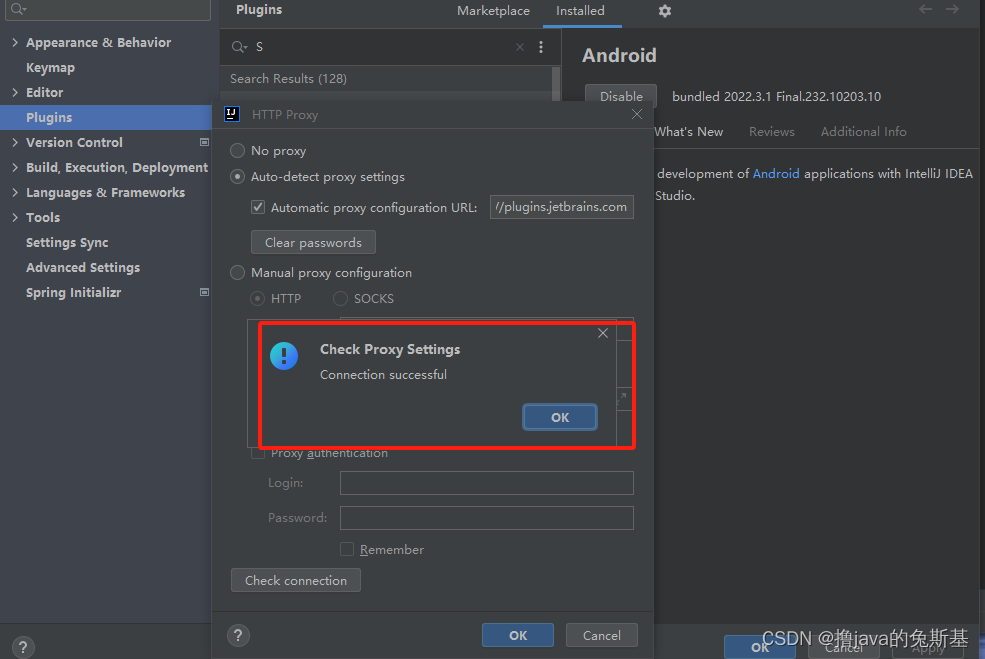Image resolution: width=985 pixels, height=659 pixels.
Task: Click the Version Control project-level icon
Action: (x=204, y=143)
